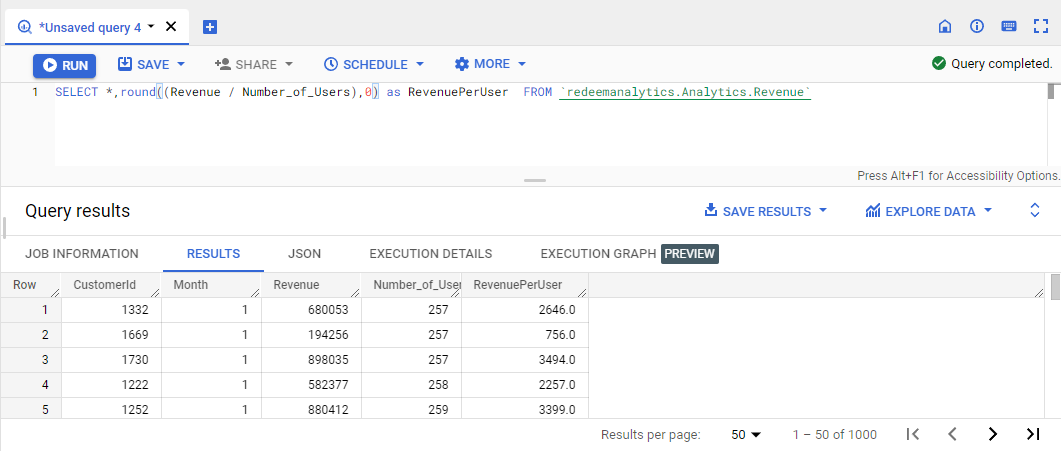Click the SAVE button
This screenshot has height=451, width=1061.
tap(143, 64)
